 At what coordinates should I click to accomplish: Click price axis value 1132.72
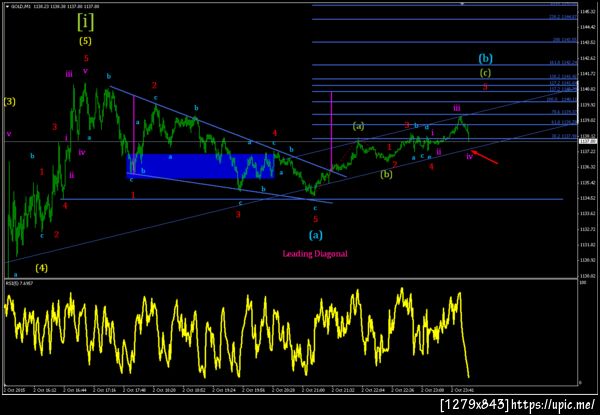point(587,229)
